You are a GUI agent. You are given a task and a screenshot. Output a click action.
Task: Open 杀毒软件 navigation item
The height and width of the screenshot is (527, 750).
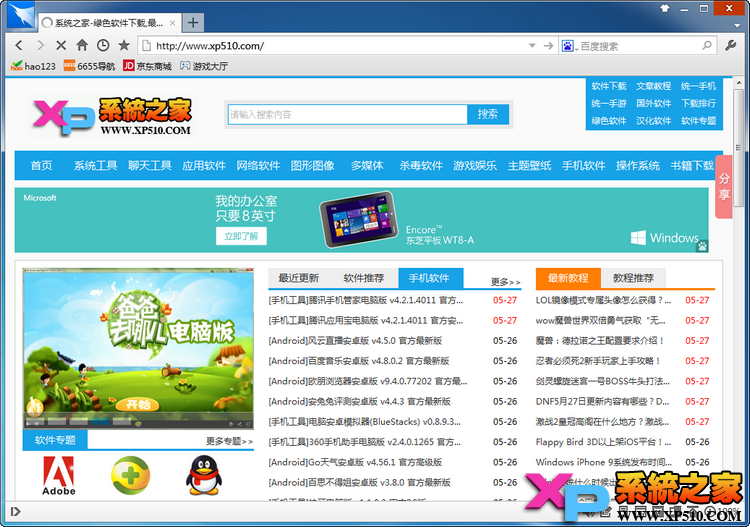click(x=421, y=165)
